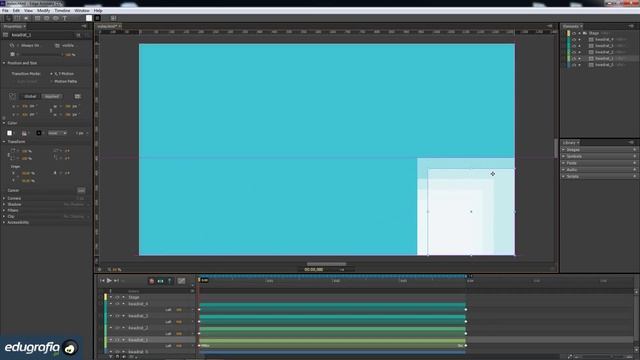Add script in library Scripts

pos(635,176)
